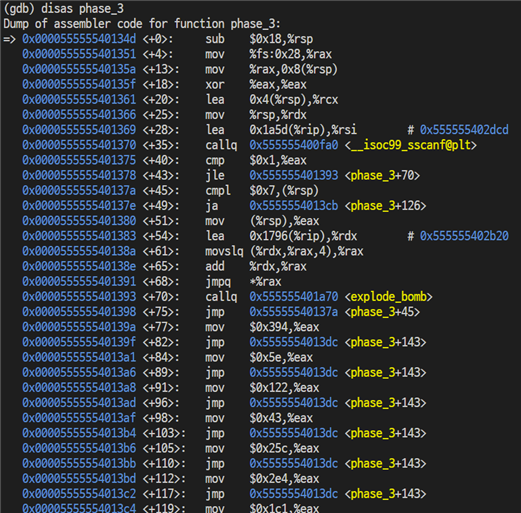Click operand '%rax,0x8(%rsp)'
The image size is (521, 513).
tap(293, 69)
